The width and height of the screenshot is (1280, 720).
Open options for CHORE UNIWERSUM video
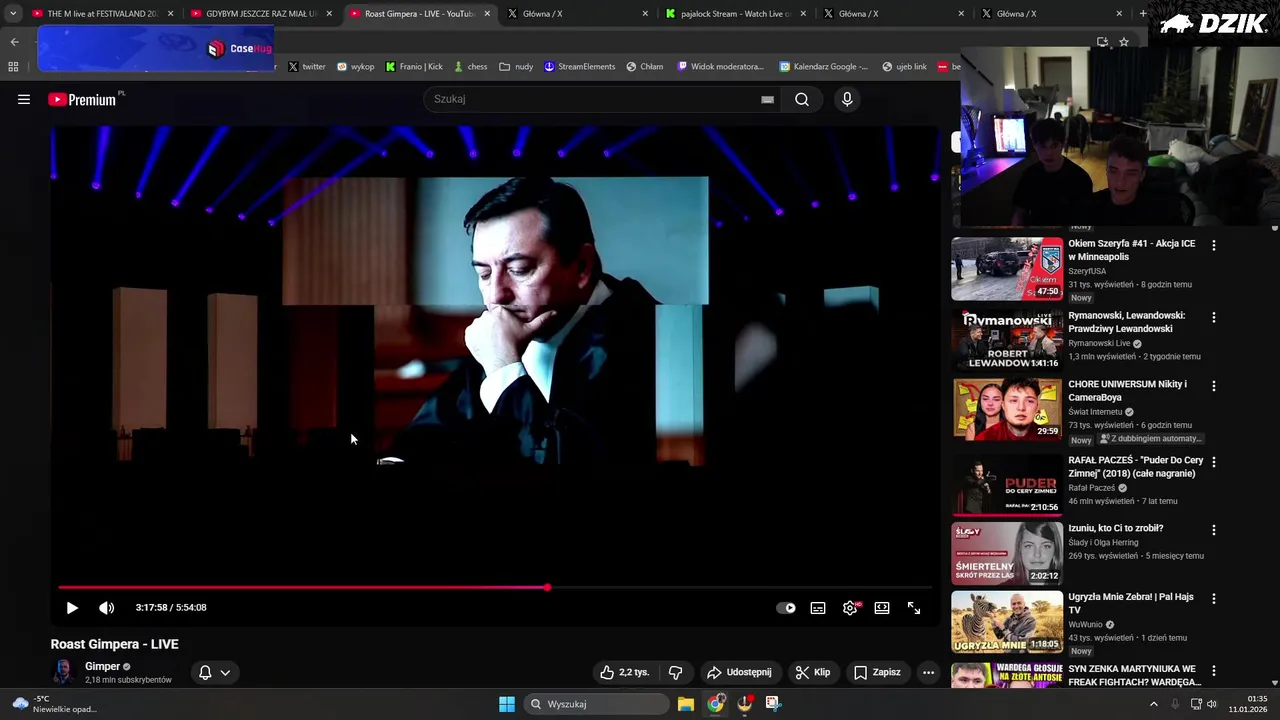point(1214,386)
